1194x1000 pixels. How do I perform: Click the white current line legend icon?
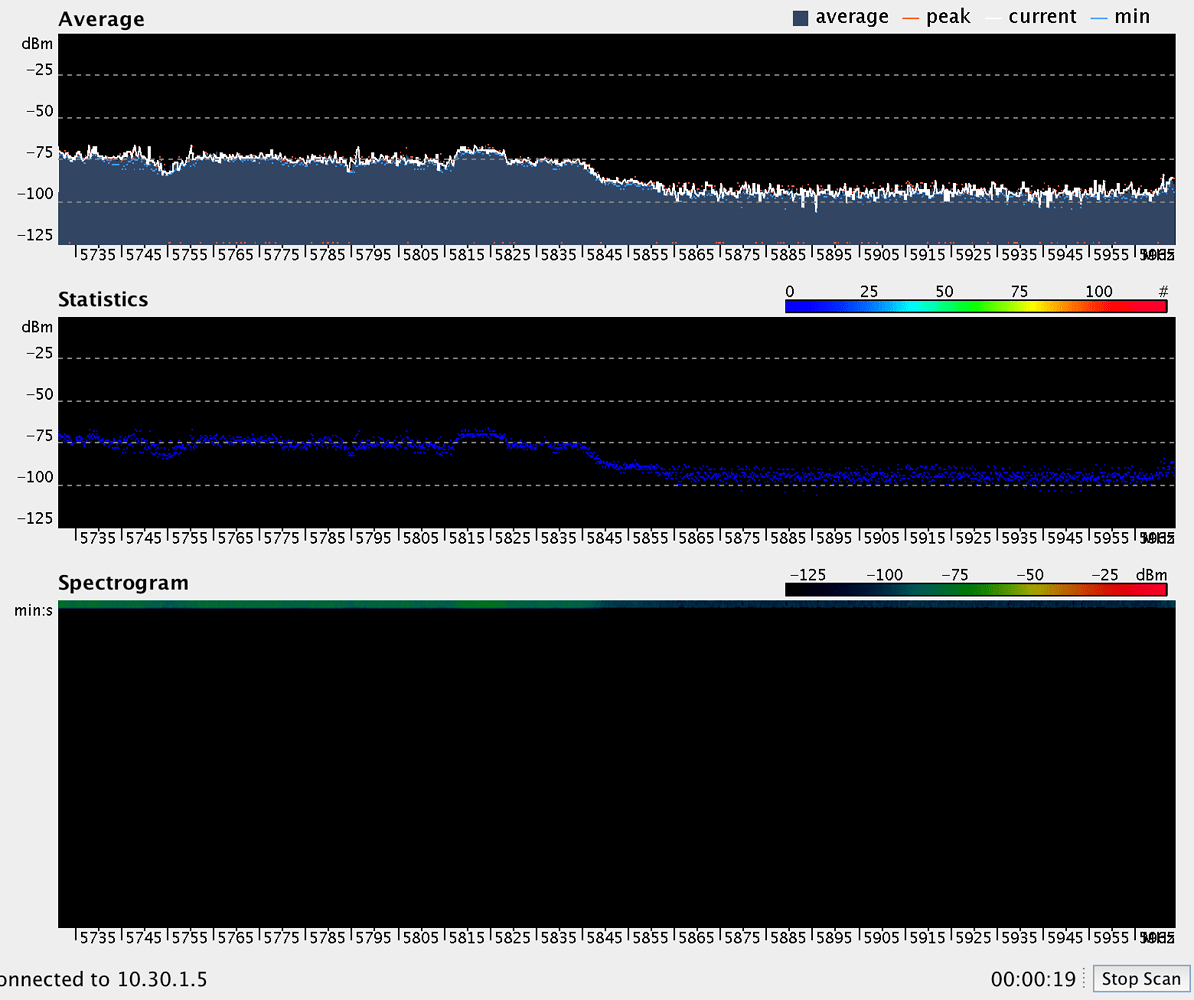[x=992, y=16]
